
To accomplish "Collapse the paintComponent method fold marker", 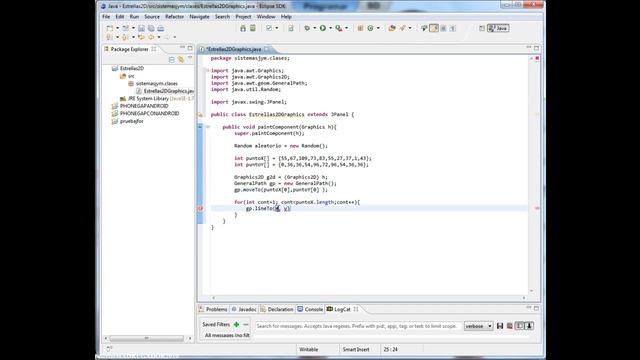I will coord(207,127).
